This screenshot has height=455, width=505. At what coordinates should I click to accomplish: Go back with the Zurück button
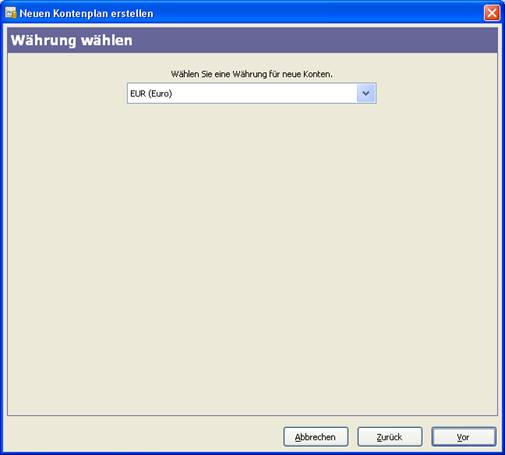[x=390, y=437]
